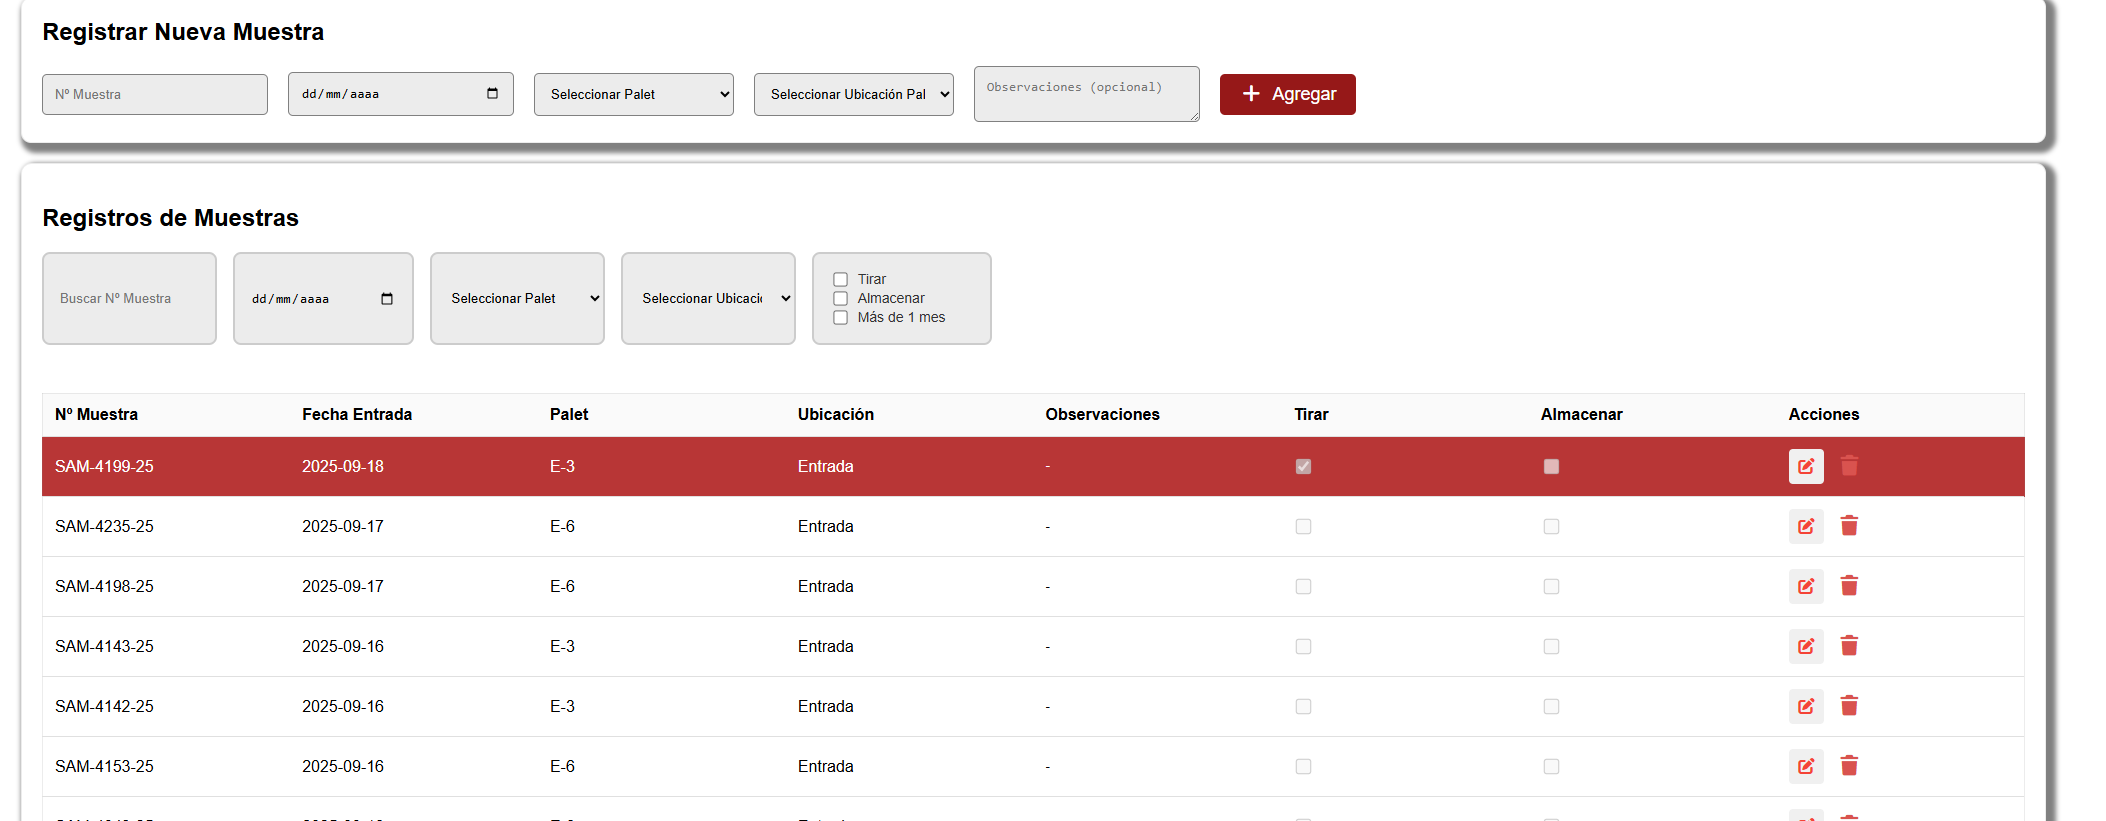The width and height of the screenshot is (2106, 821).
Task: Delete sample SAM-4142-25 with trash icon
Action: point(1849,706)
